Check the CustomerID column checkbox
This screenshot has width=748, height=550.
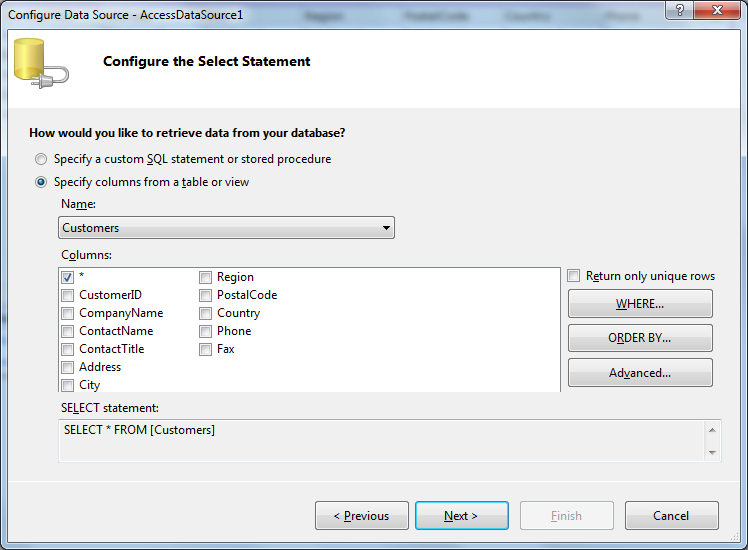(x=67, y=295)
